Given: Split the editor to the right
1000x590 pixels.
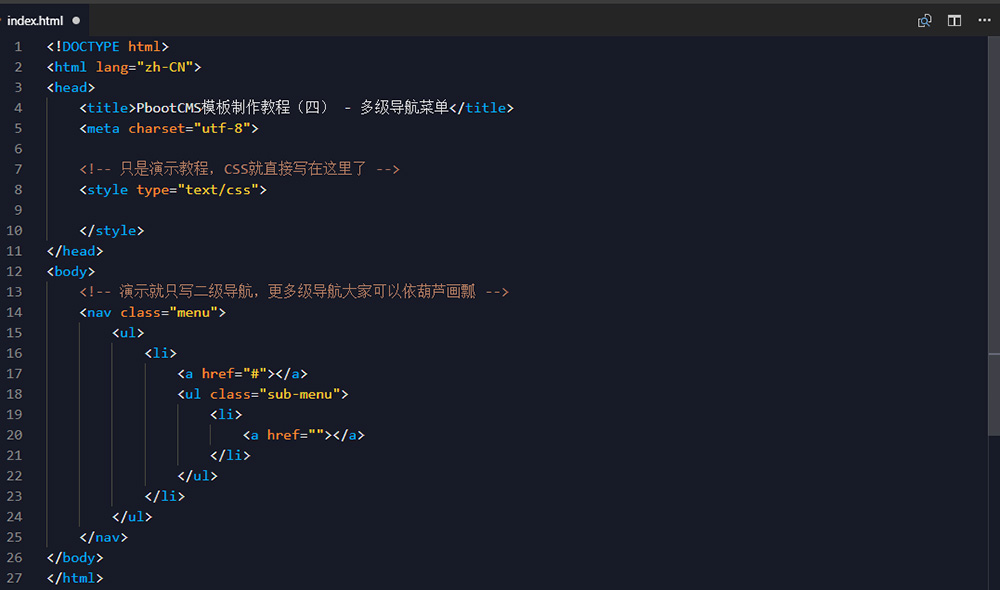Looking at the screenshot, I should tap(954, 20).
